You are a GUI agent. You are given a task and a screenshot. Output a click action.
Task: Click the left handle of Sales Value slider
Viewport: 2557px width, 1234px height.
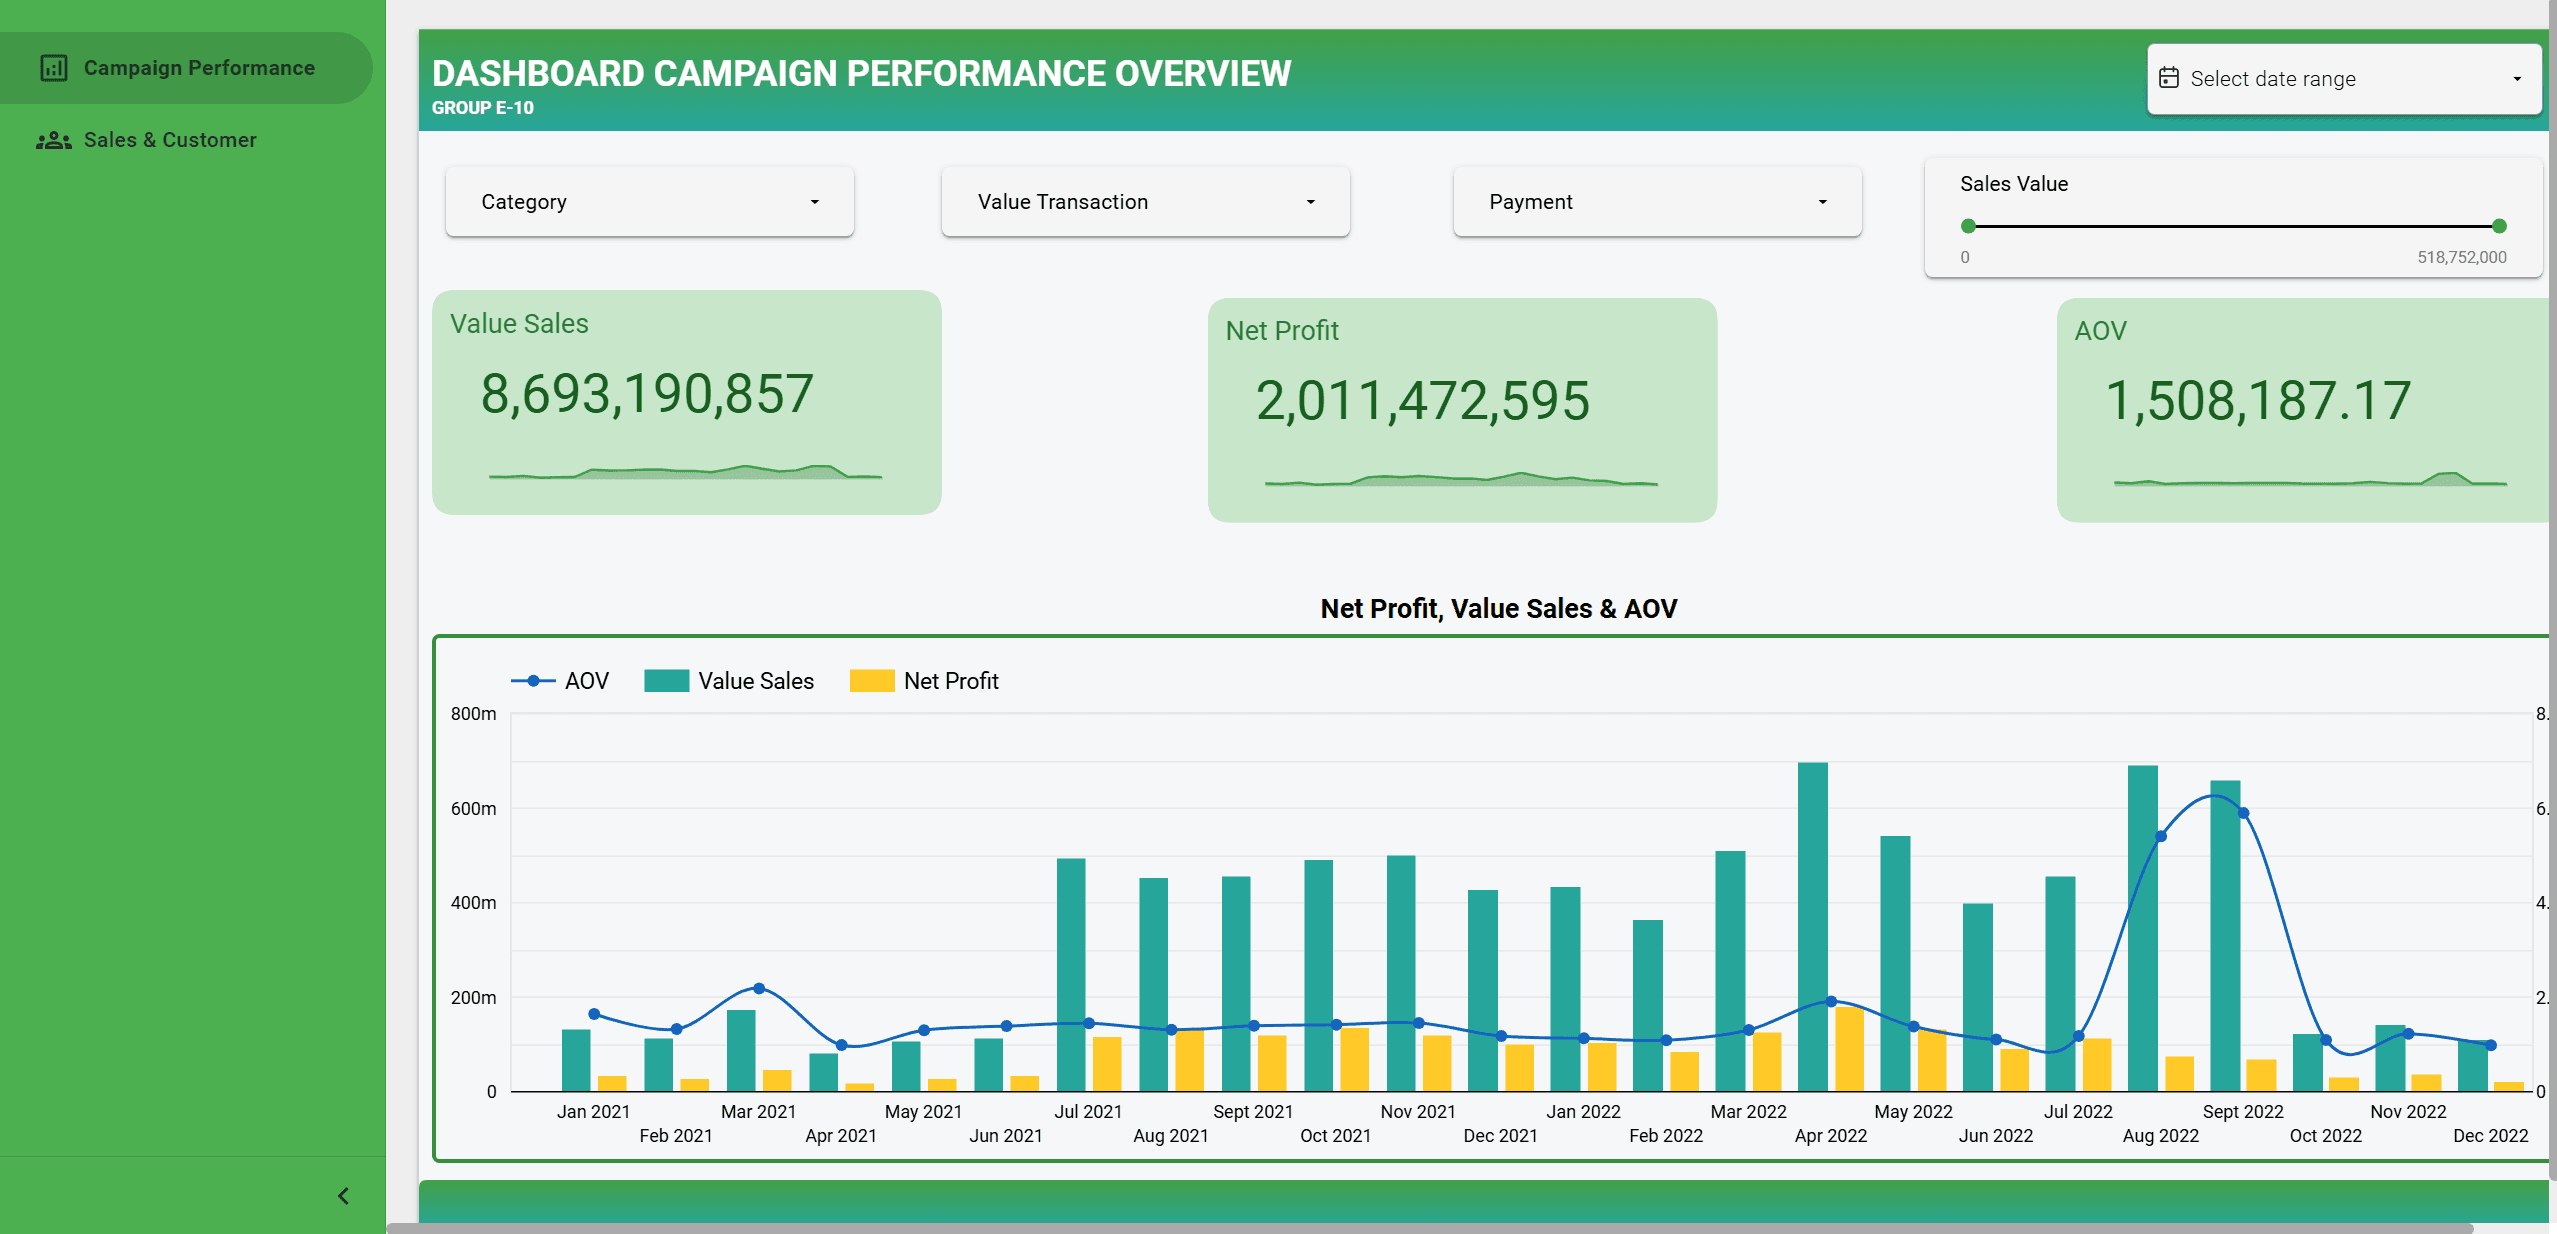1968,226
